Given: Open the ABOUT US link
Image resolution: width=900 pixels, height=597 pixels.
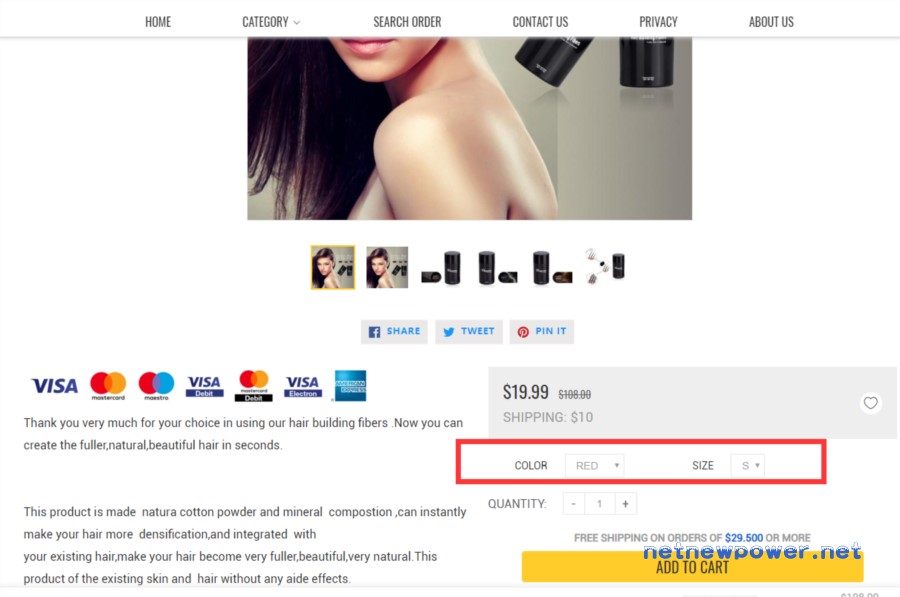Looking at the screenshot, I should click(771, 22).
